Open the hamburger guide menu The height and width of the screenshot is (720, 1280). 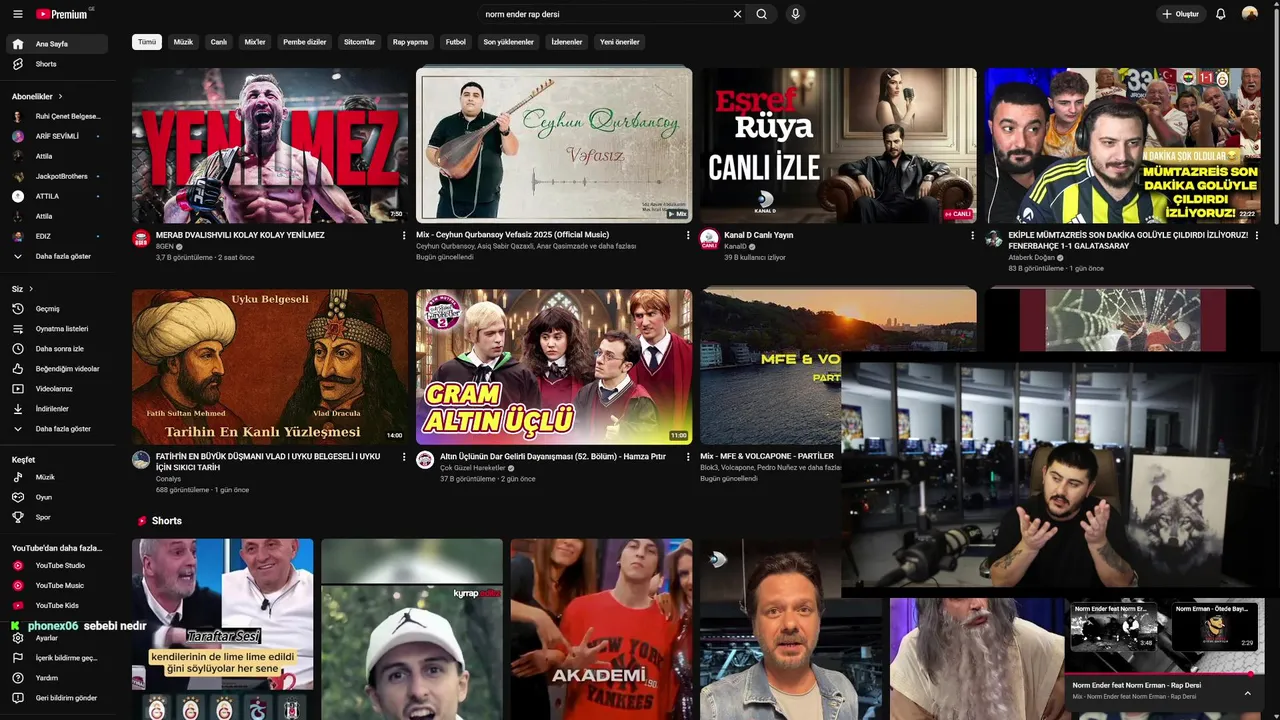[x=17, y=14]
